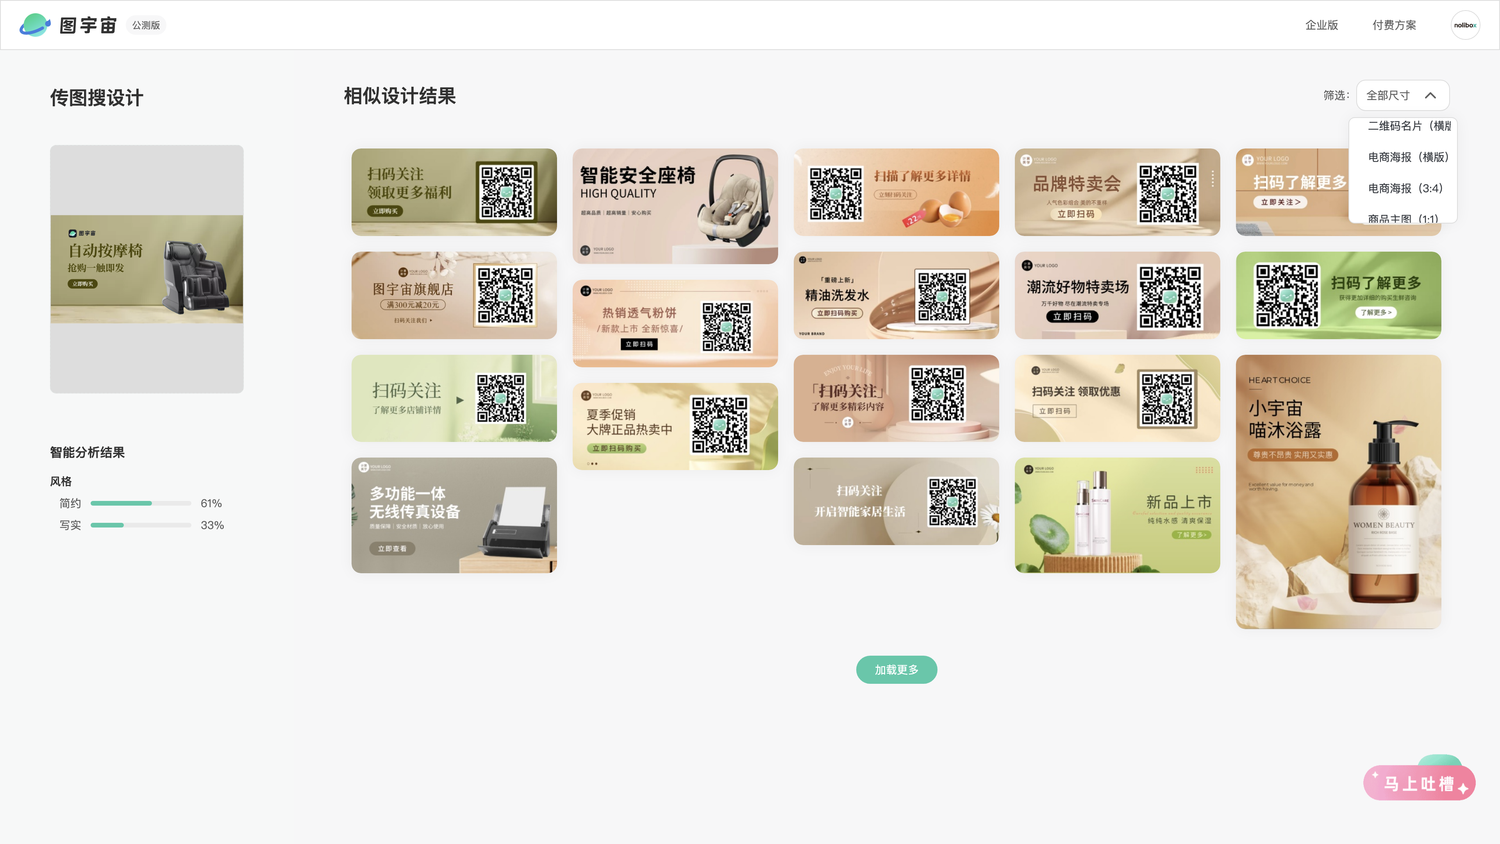Open the 品牌特卖会 design card
Screen dimensions: 1500x844
1117,192
